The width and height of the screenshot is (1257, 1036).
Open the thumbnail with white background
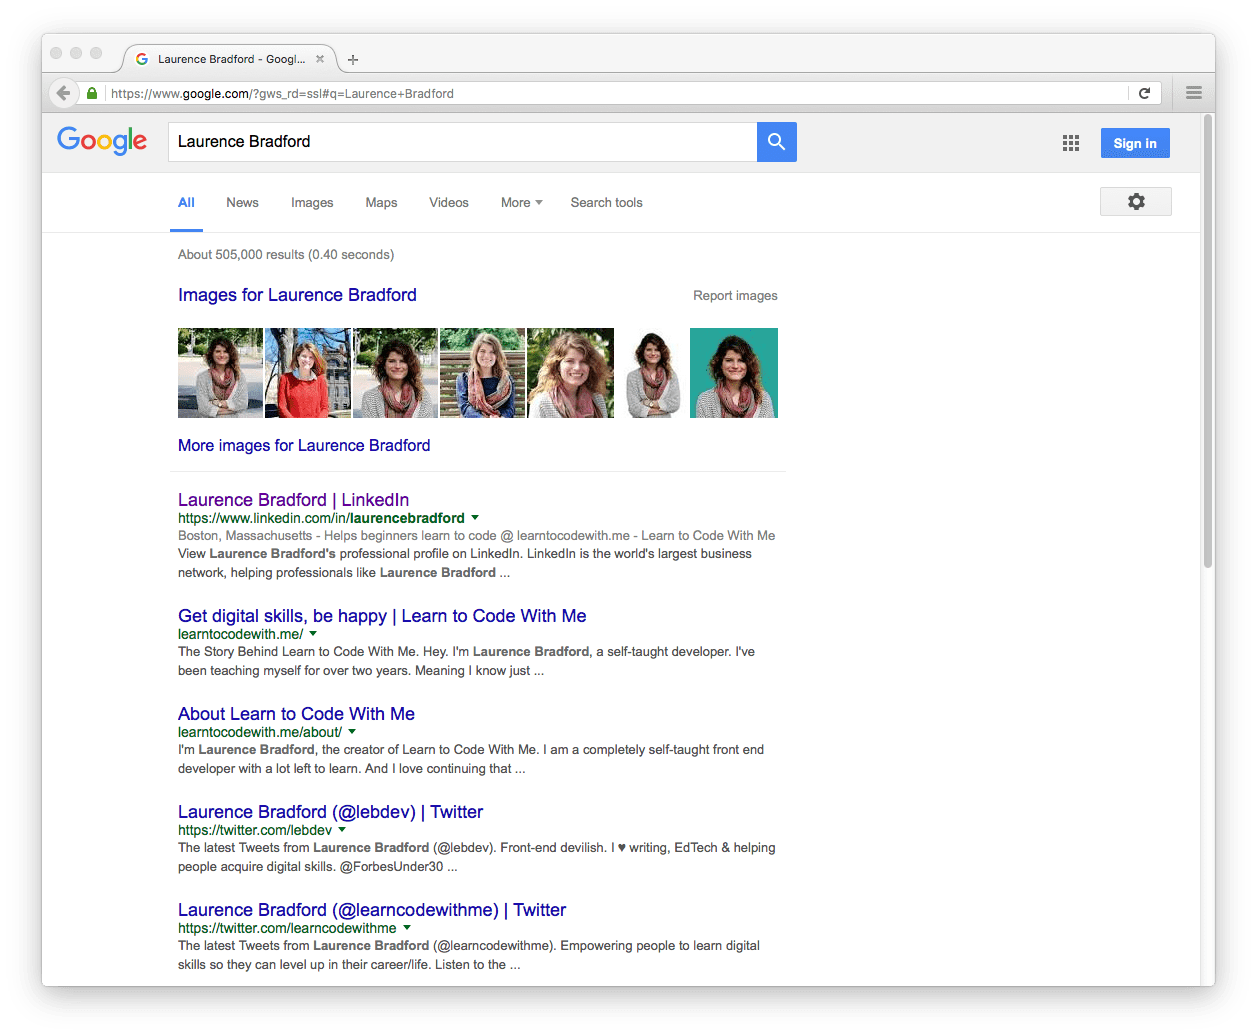click(x=652, y=373)
